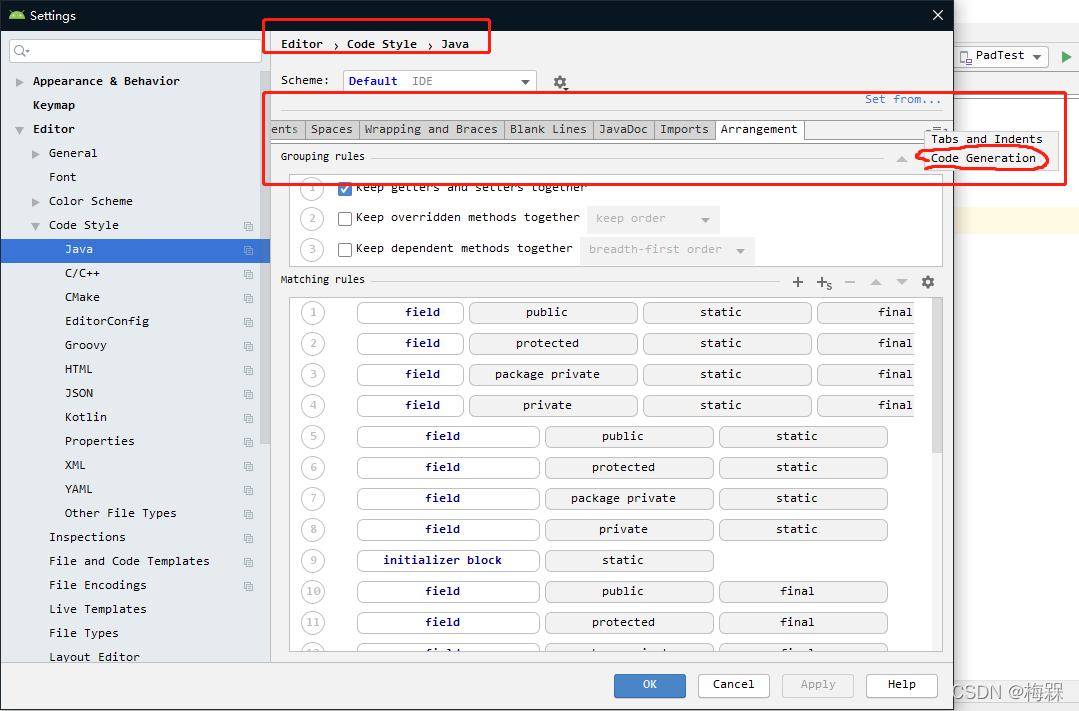This screenshot has width=1079, height=711.
Task: Remove the selected matching rule
Action: [x=850, y=282]
